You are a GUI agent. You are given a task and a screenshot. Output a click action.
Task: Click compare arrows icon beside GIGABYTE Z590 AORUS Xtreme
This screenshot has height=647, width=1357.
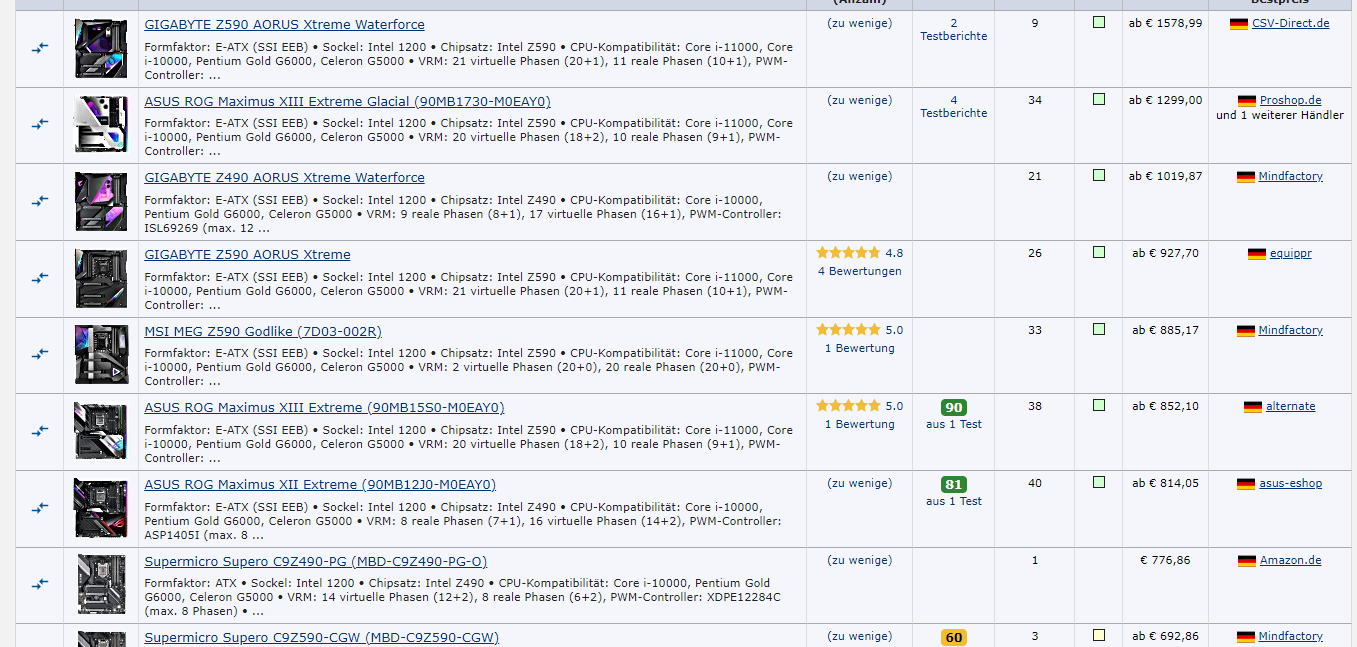click(40, 278)
